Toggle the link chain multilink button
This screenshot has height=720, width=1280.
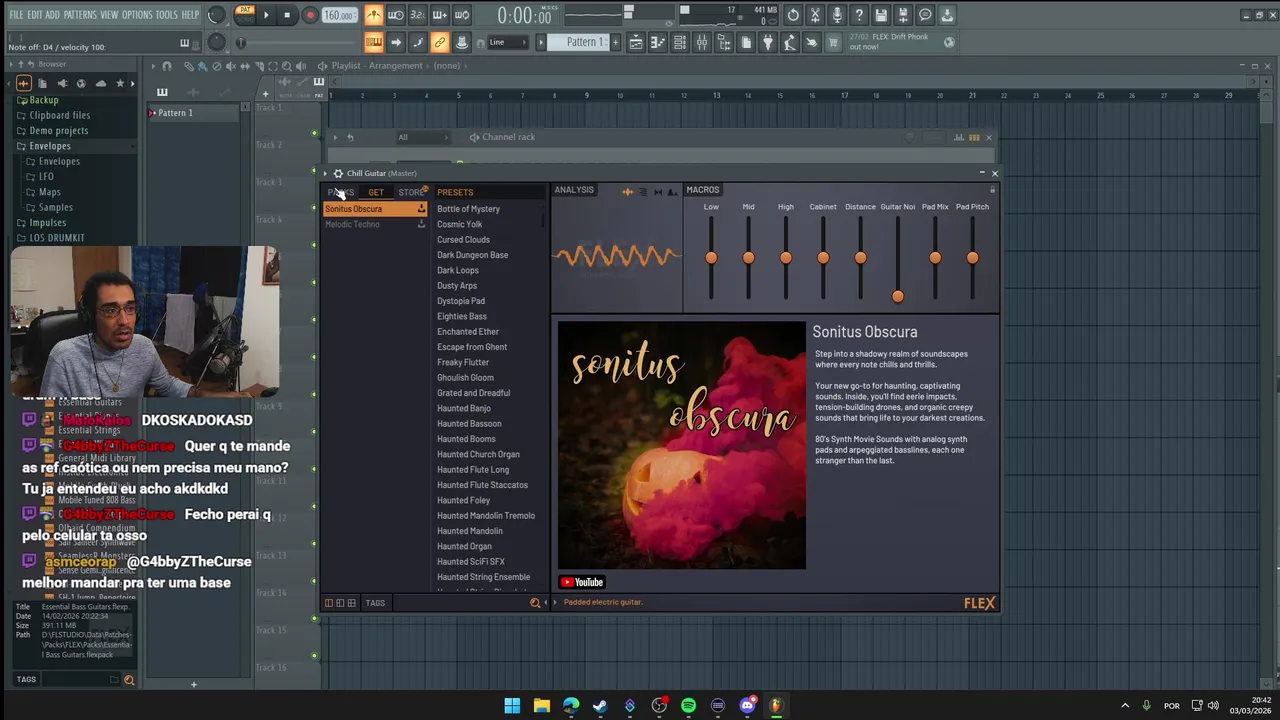440,42
